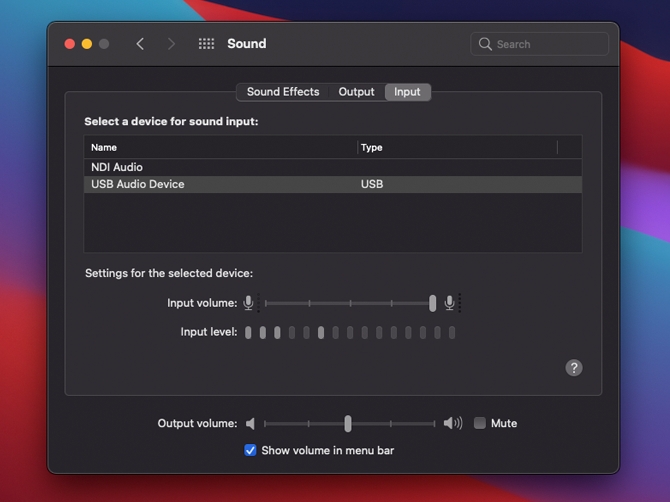Click the Output volume slider knob

pyautogui.click(x=348, y=424)
